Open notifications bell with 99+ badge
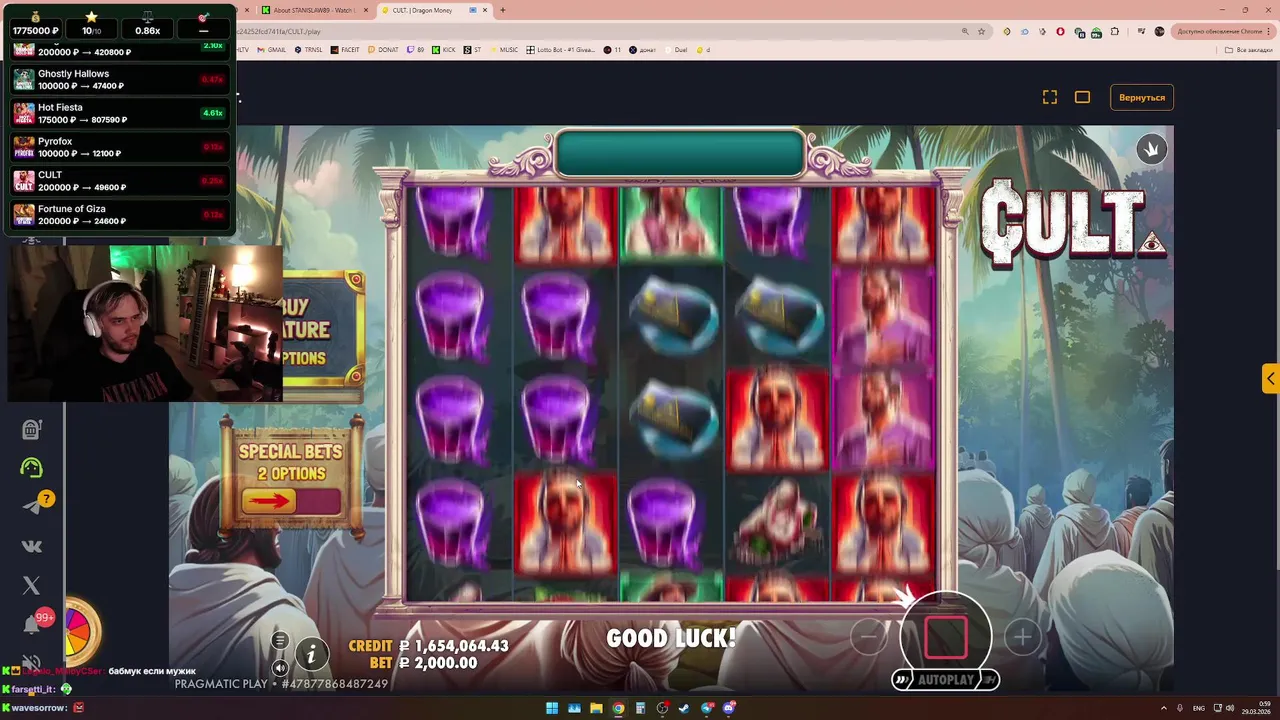The height and width of the screenshot is (720, 1280). click(33, 624)
